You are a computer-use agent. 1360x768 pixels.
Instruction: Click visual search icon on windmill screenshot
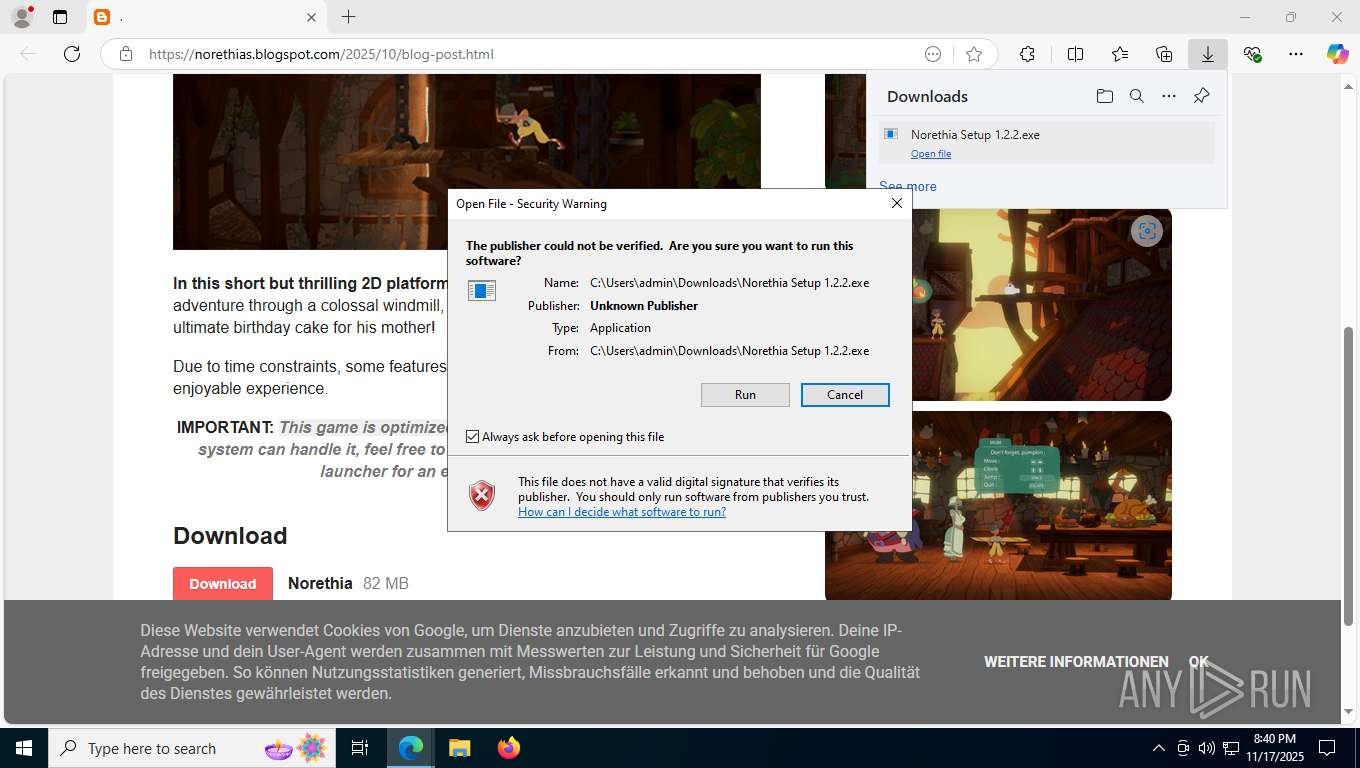pos(1146,231)
